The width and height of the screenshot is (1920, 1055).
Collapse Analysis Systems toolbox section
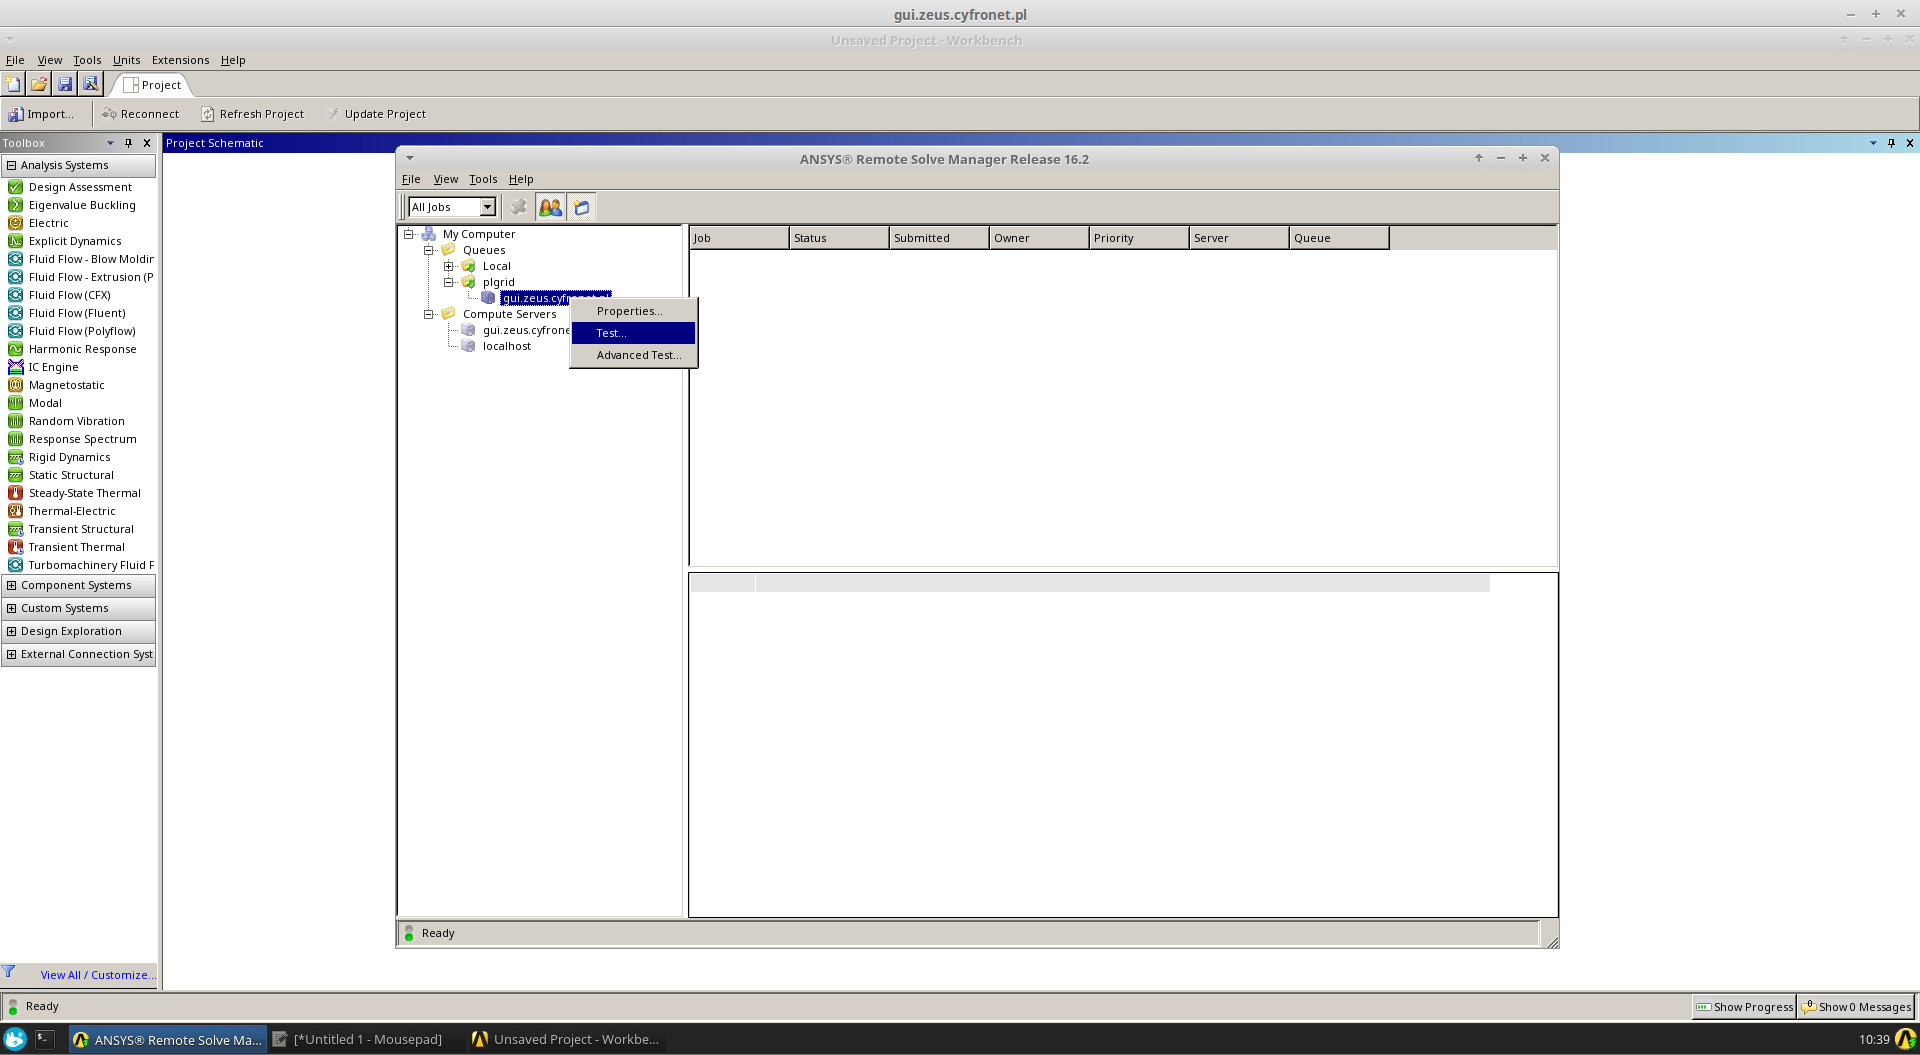[x=11, y=166]
